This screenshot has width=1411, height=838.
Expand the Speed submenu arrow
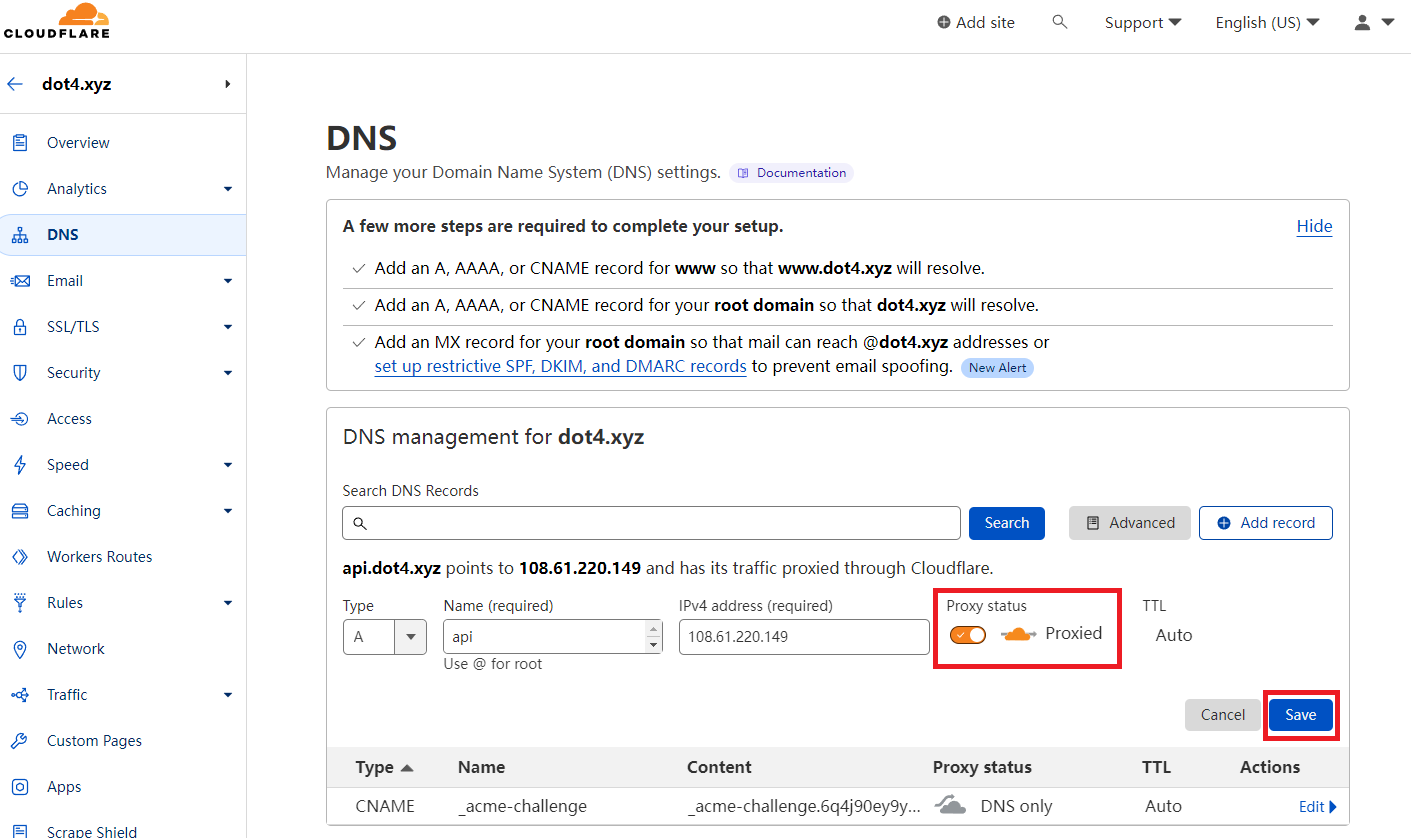[228, 465]
